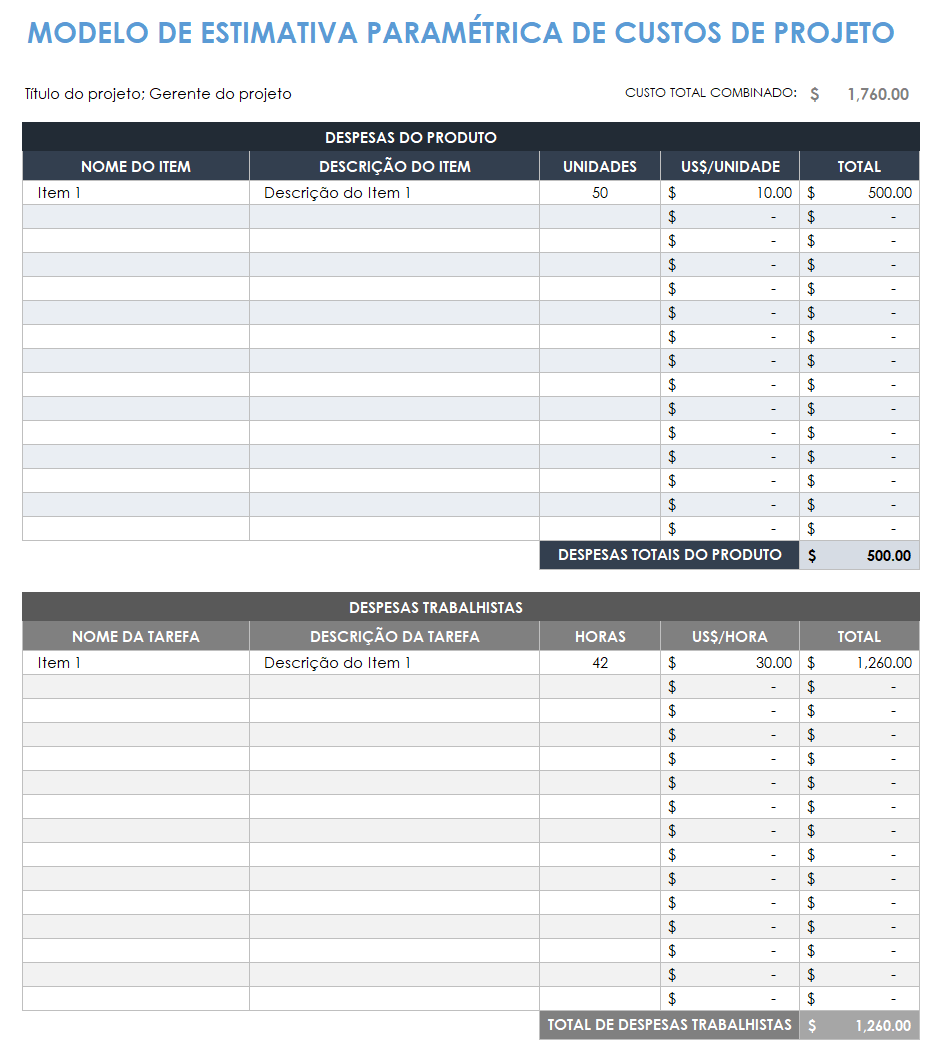
Task: Click the UNIDADES column header
Action: tap(600, 166)
